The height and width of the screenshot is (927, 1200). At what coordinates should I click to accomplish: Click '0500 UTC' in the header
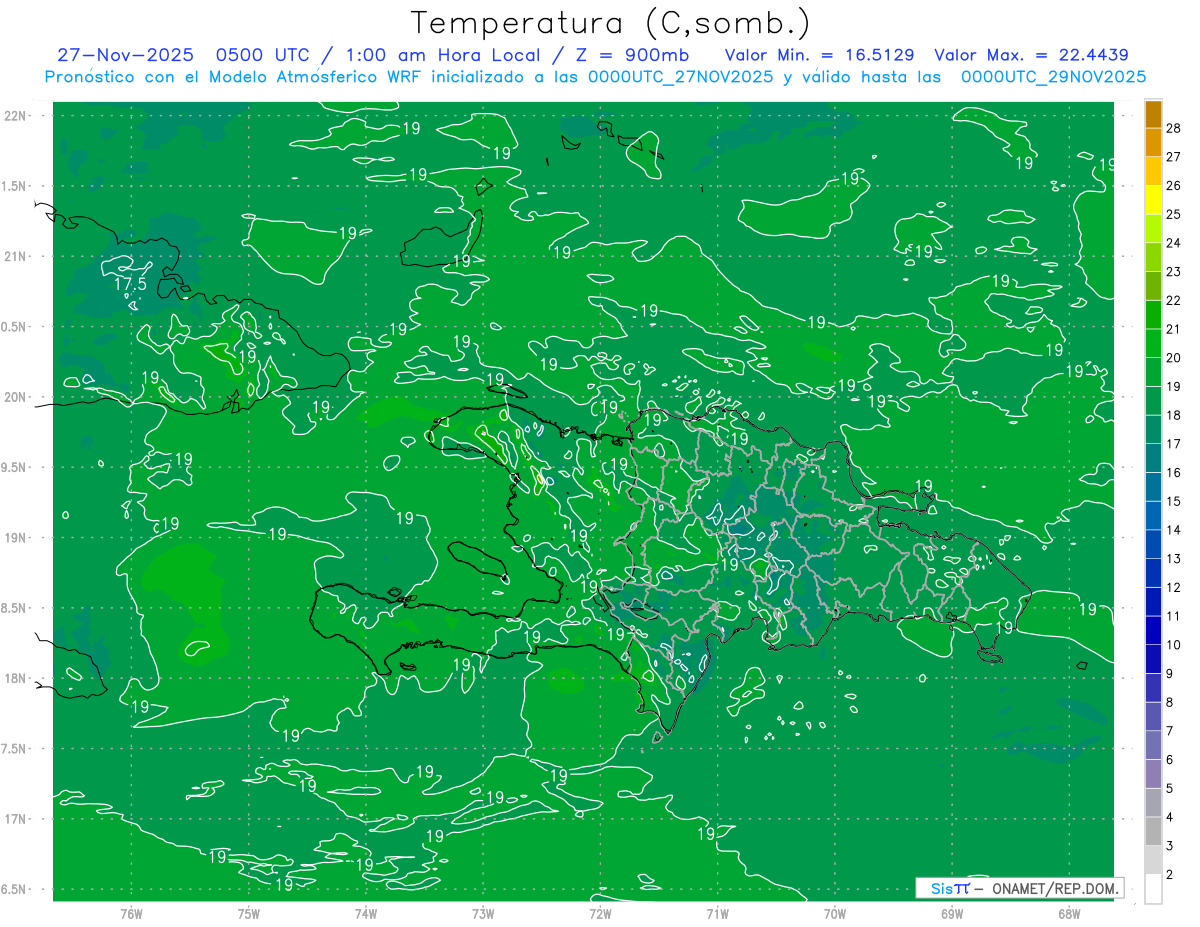pyautogui.click(x=261, y=56)
